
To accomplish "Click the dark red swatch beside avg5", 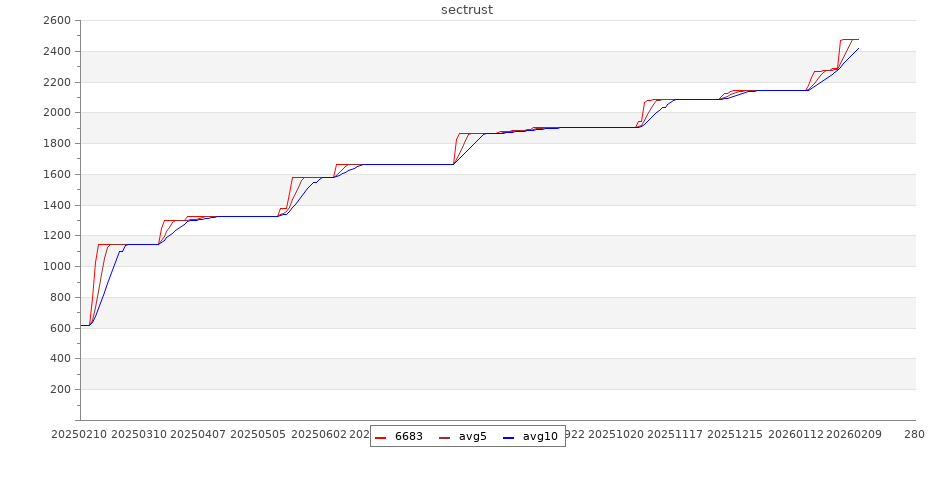I will pyautogui.click(x=445, y=437).
